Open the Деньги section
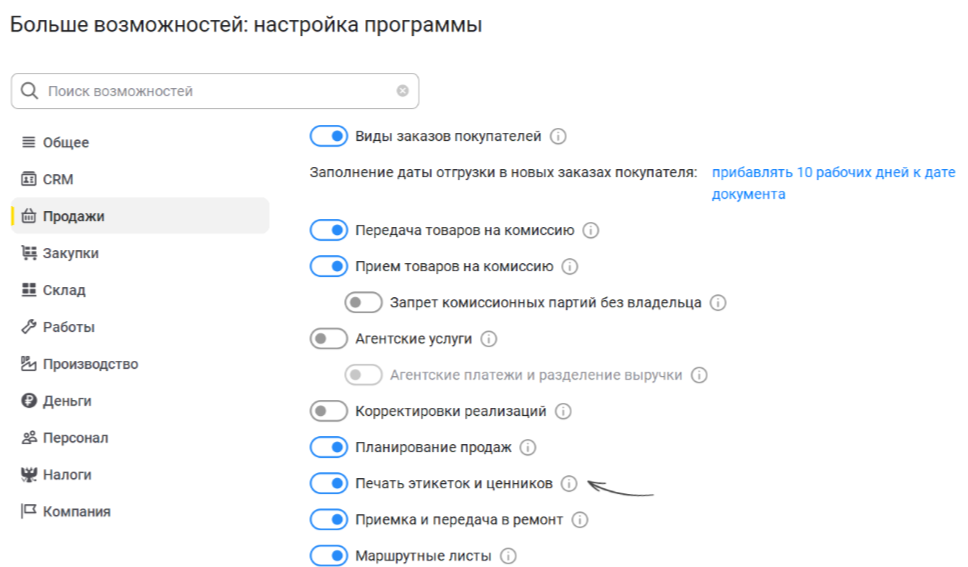The height and width of the screenshot is (567, 968). pos(140,400)
